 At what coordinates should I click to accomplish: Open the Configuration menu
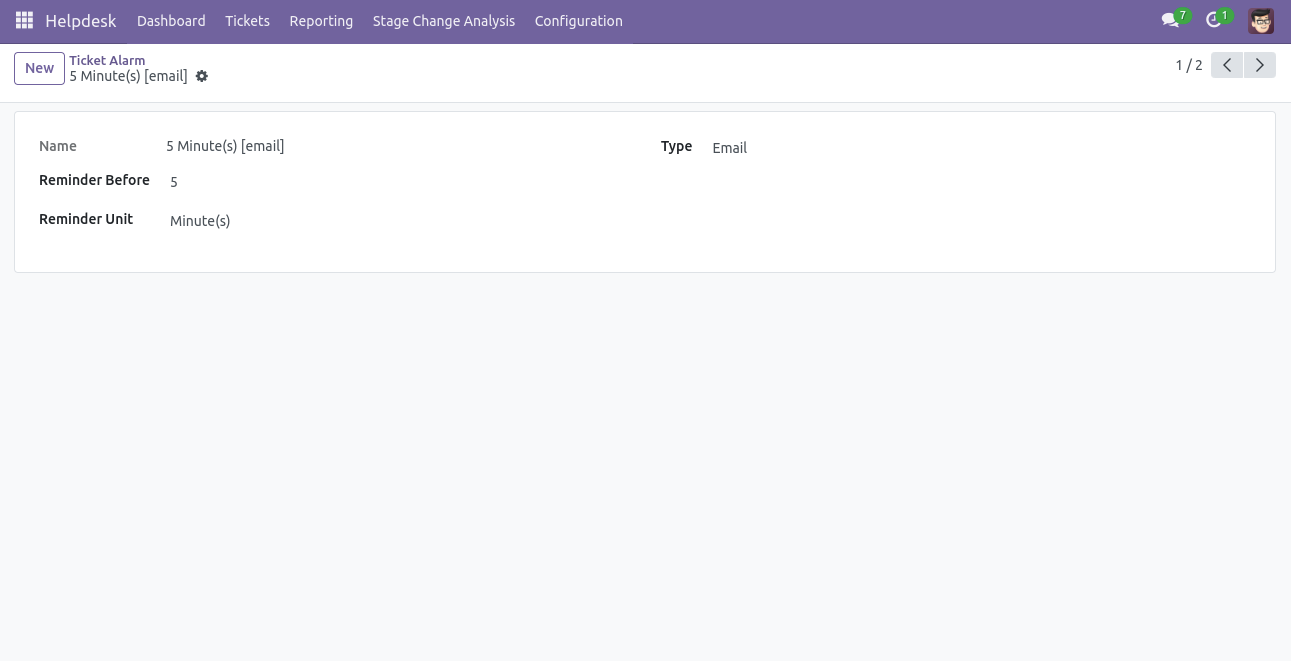[x=579, y=21]
